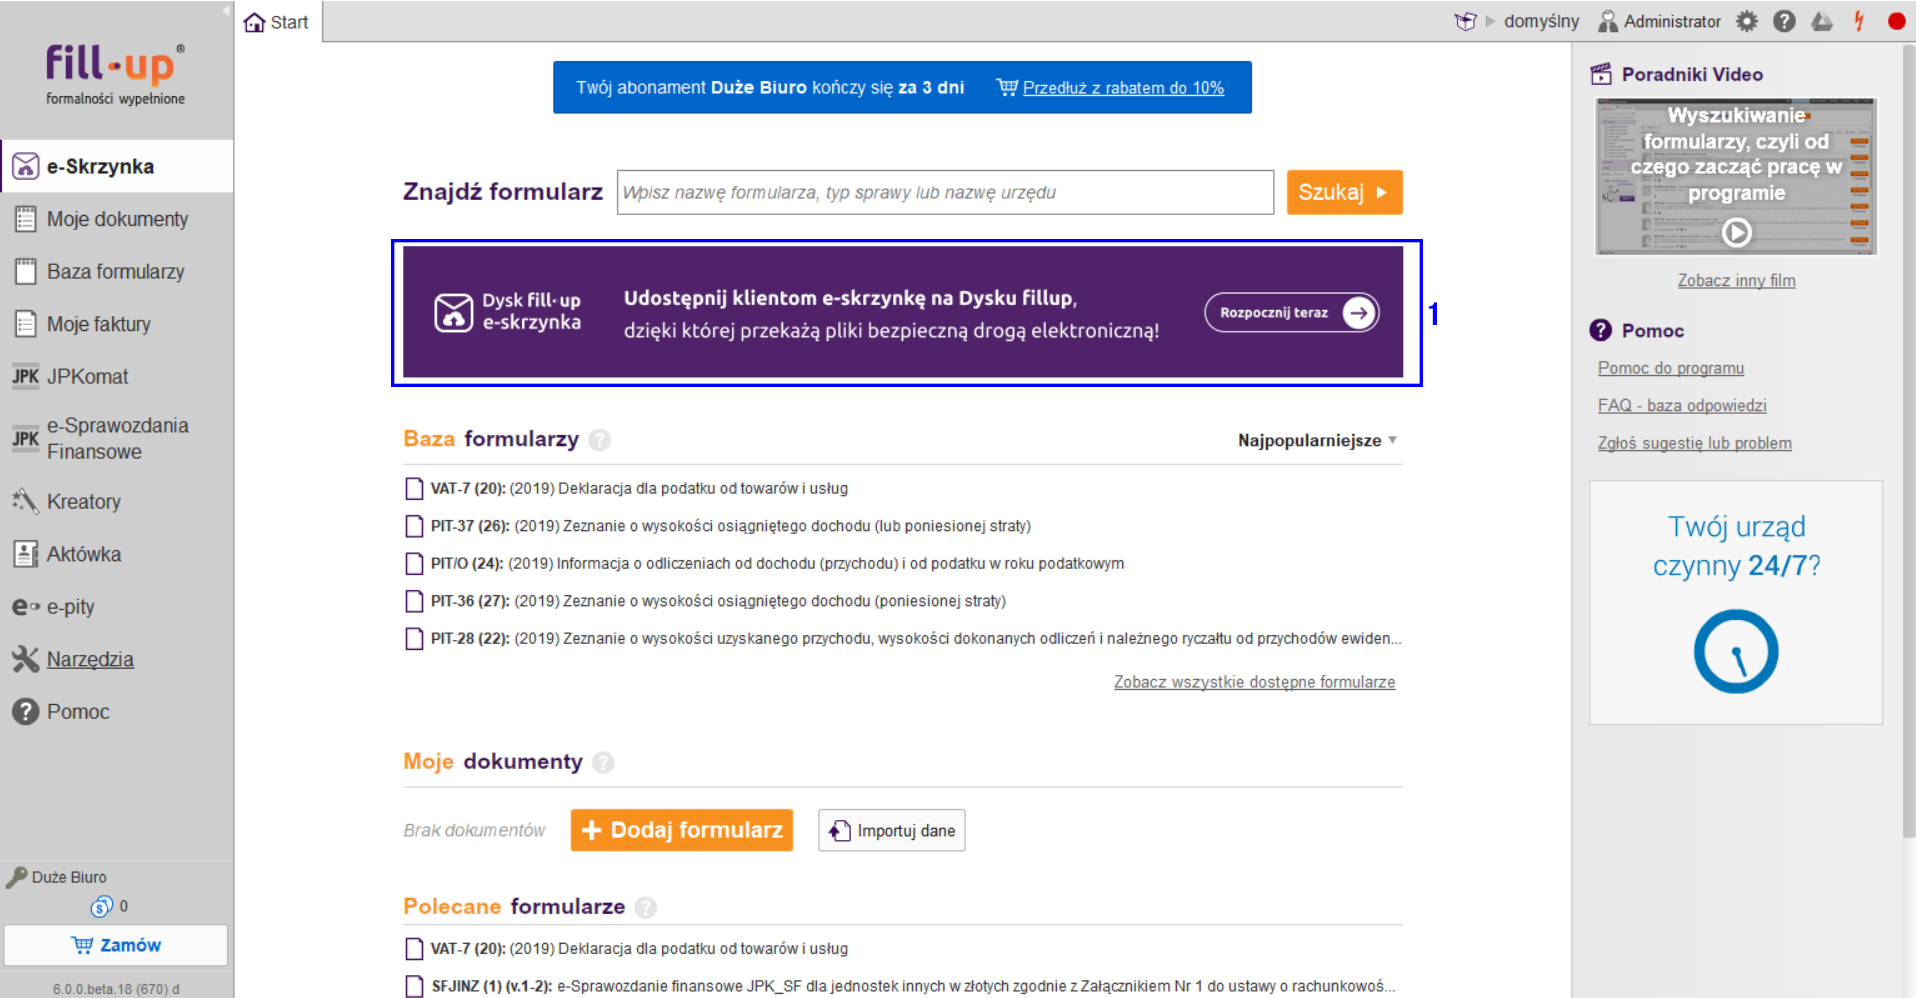This screenshot has height=998, width=1916.
Task: Click Przedłuż z rabatem do 10% link
Action: (1123, 88)
